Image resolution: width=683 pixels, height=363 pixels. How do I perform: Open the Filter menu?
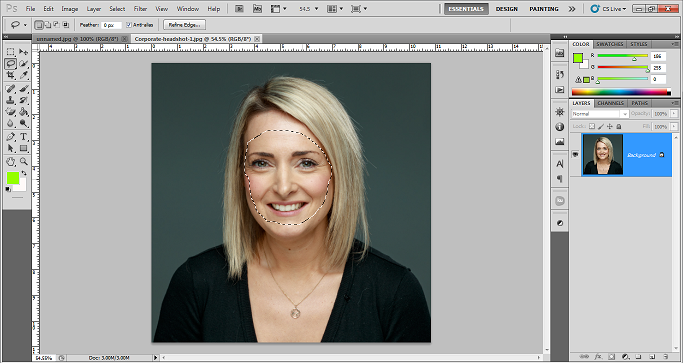[x=140, y=9]
